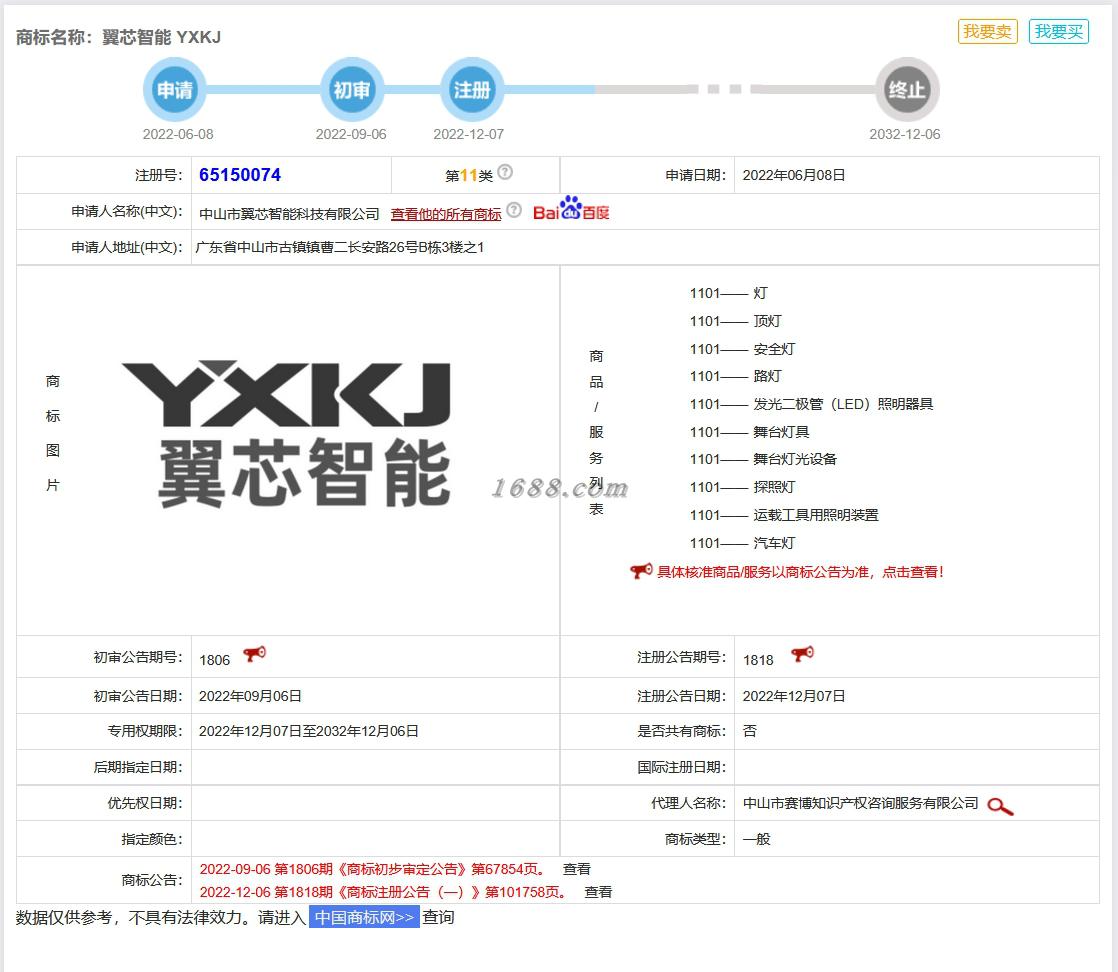Select goods item 顶灯

(x=767, y=322)
